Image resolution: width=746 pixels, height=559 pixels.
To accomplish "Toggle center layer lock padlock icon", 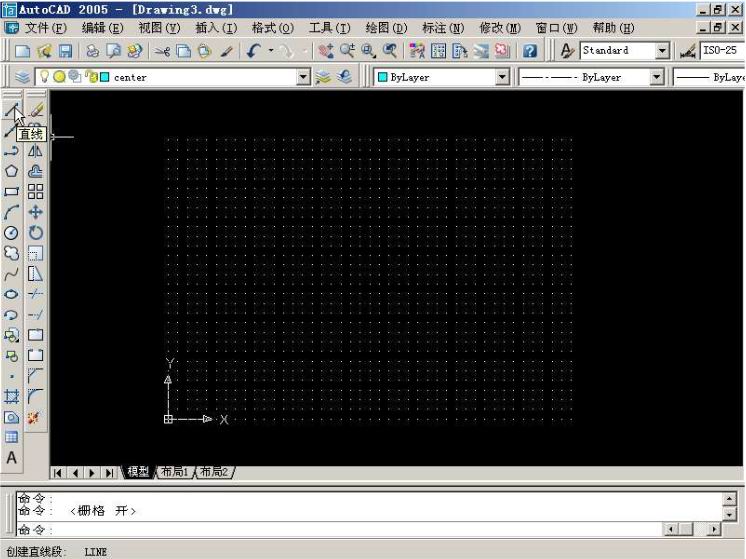I will [91, 77].
